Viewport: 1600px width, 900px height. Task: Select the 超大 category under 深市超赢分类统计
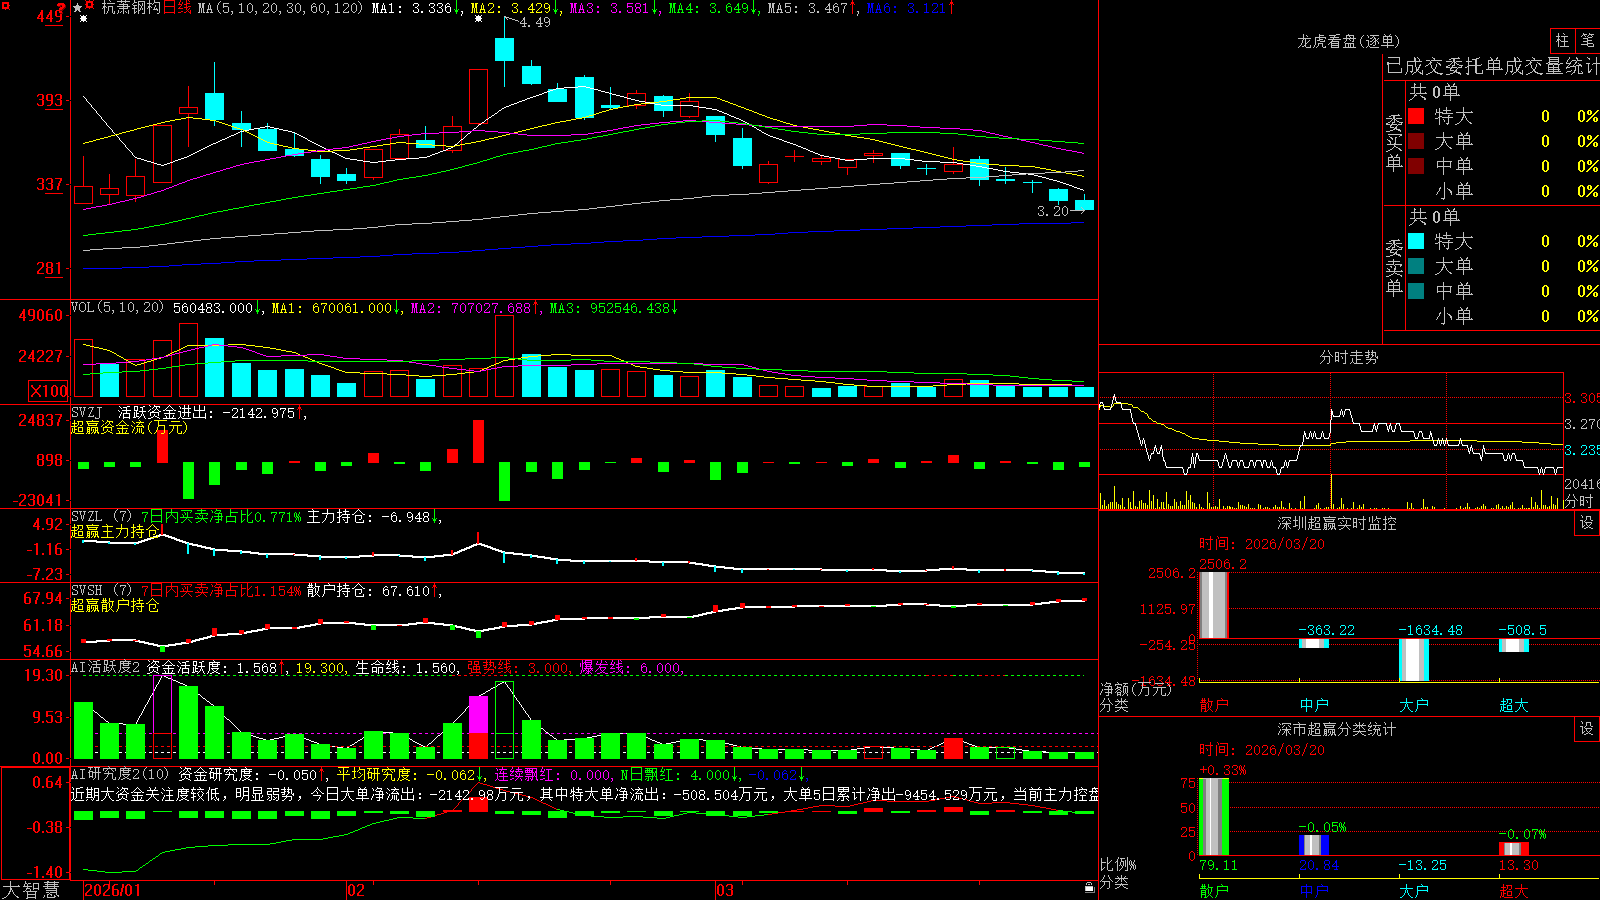[1514, 891]
